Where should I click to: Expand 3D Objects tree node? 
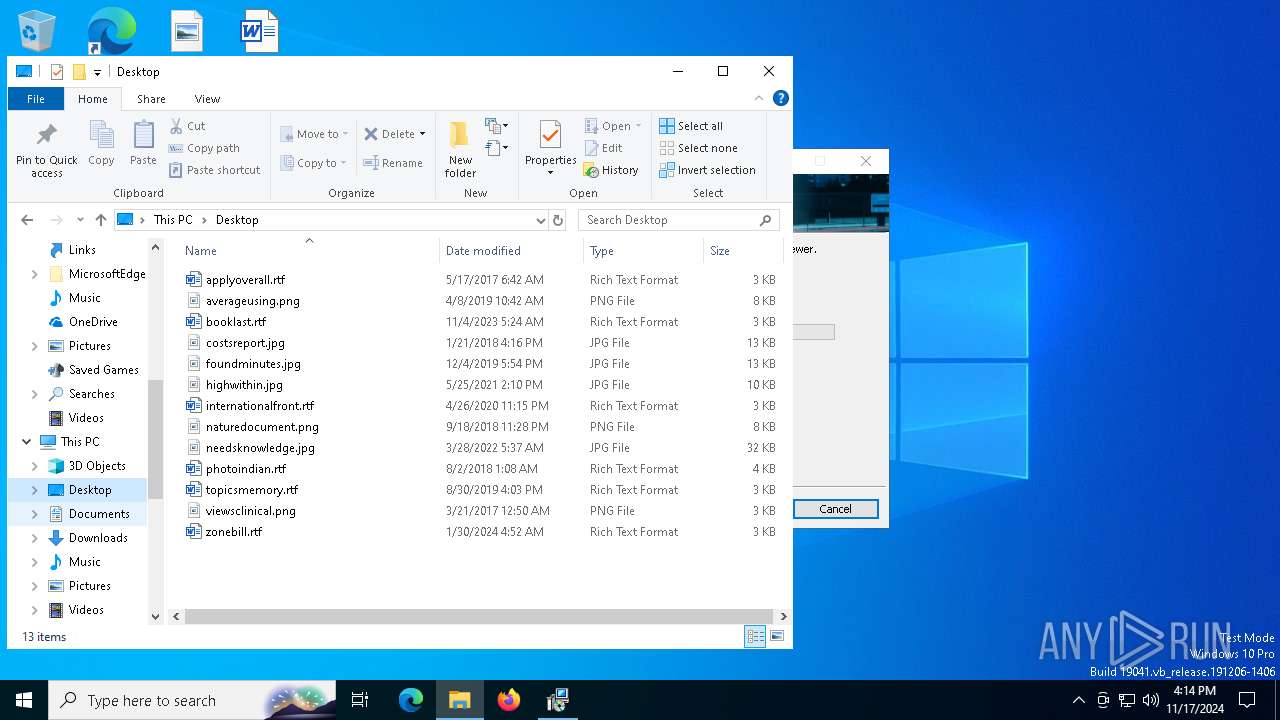pos(35,466)
